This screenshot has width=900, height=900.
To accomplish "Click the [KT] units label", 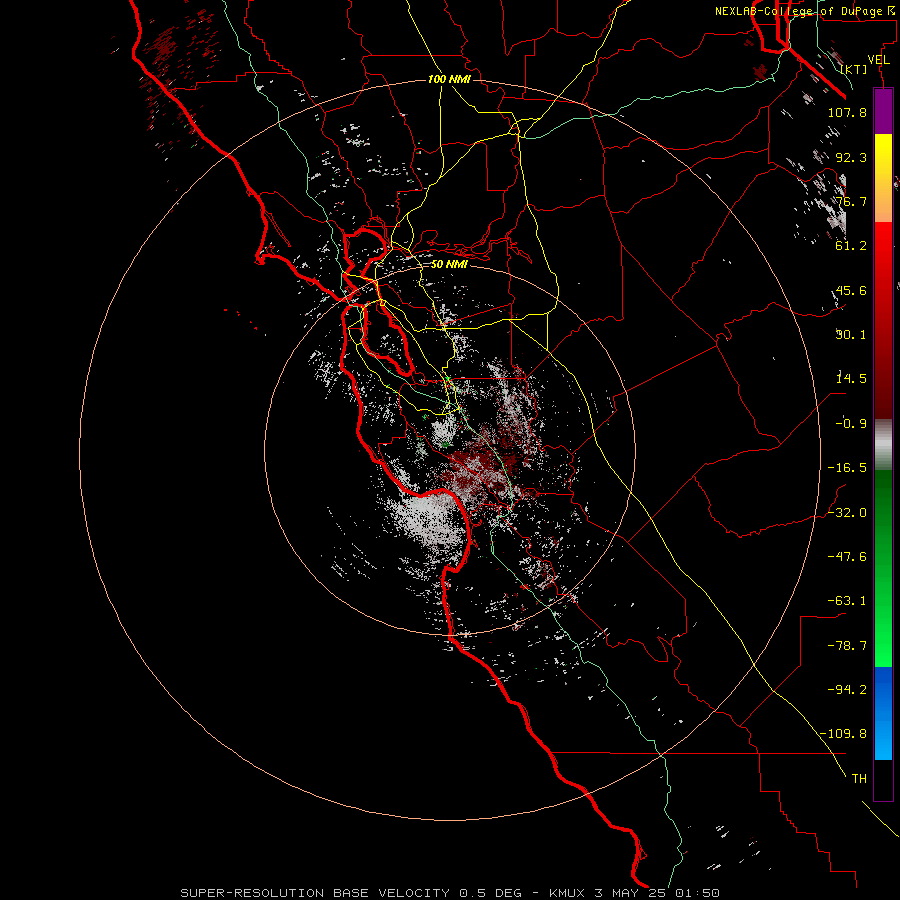I will [x=854, y=69].
